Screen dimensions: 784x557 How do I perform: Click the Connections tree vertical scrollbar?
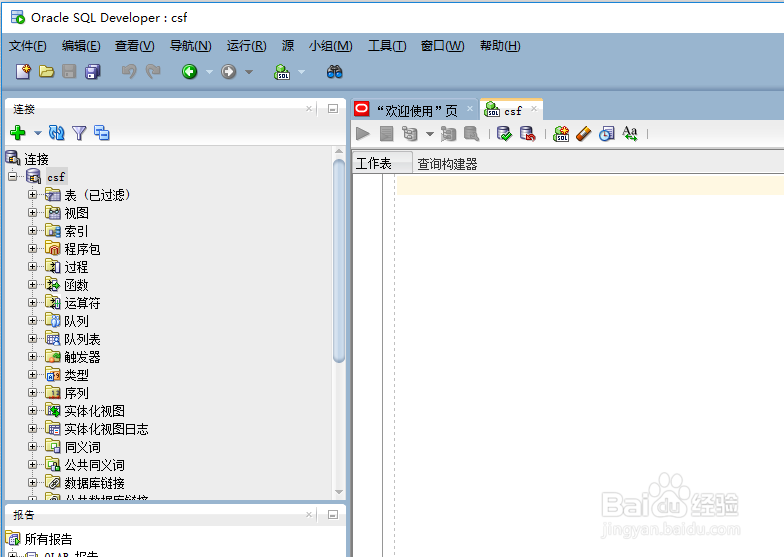click(x=338, y=260)
